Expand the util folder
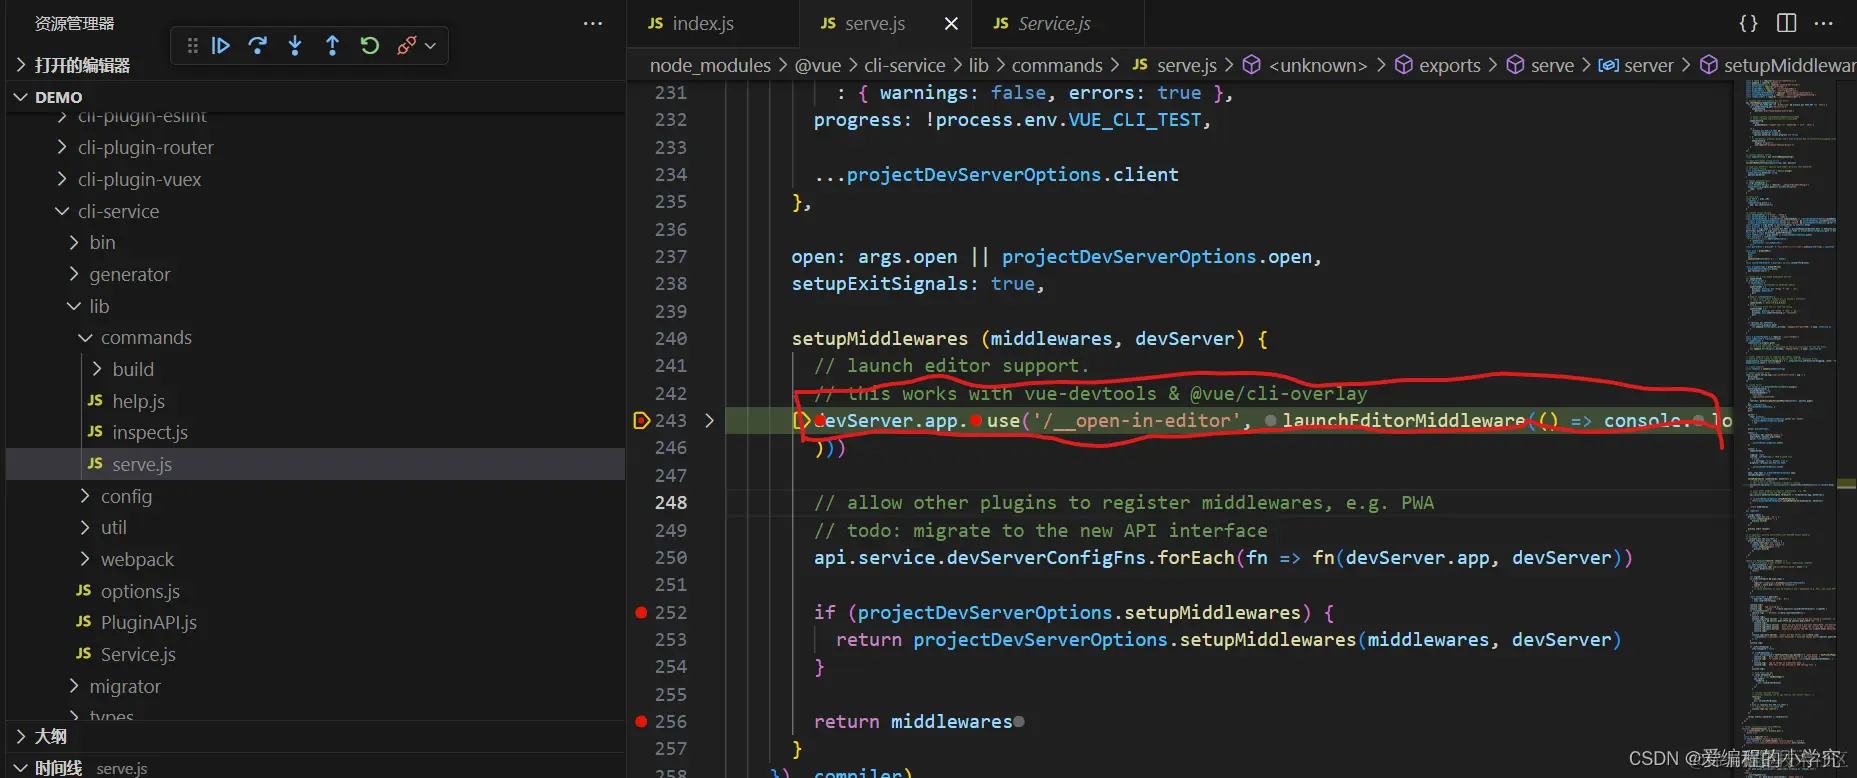This screenshot has height=778, width=1857. tap(114, 528)
